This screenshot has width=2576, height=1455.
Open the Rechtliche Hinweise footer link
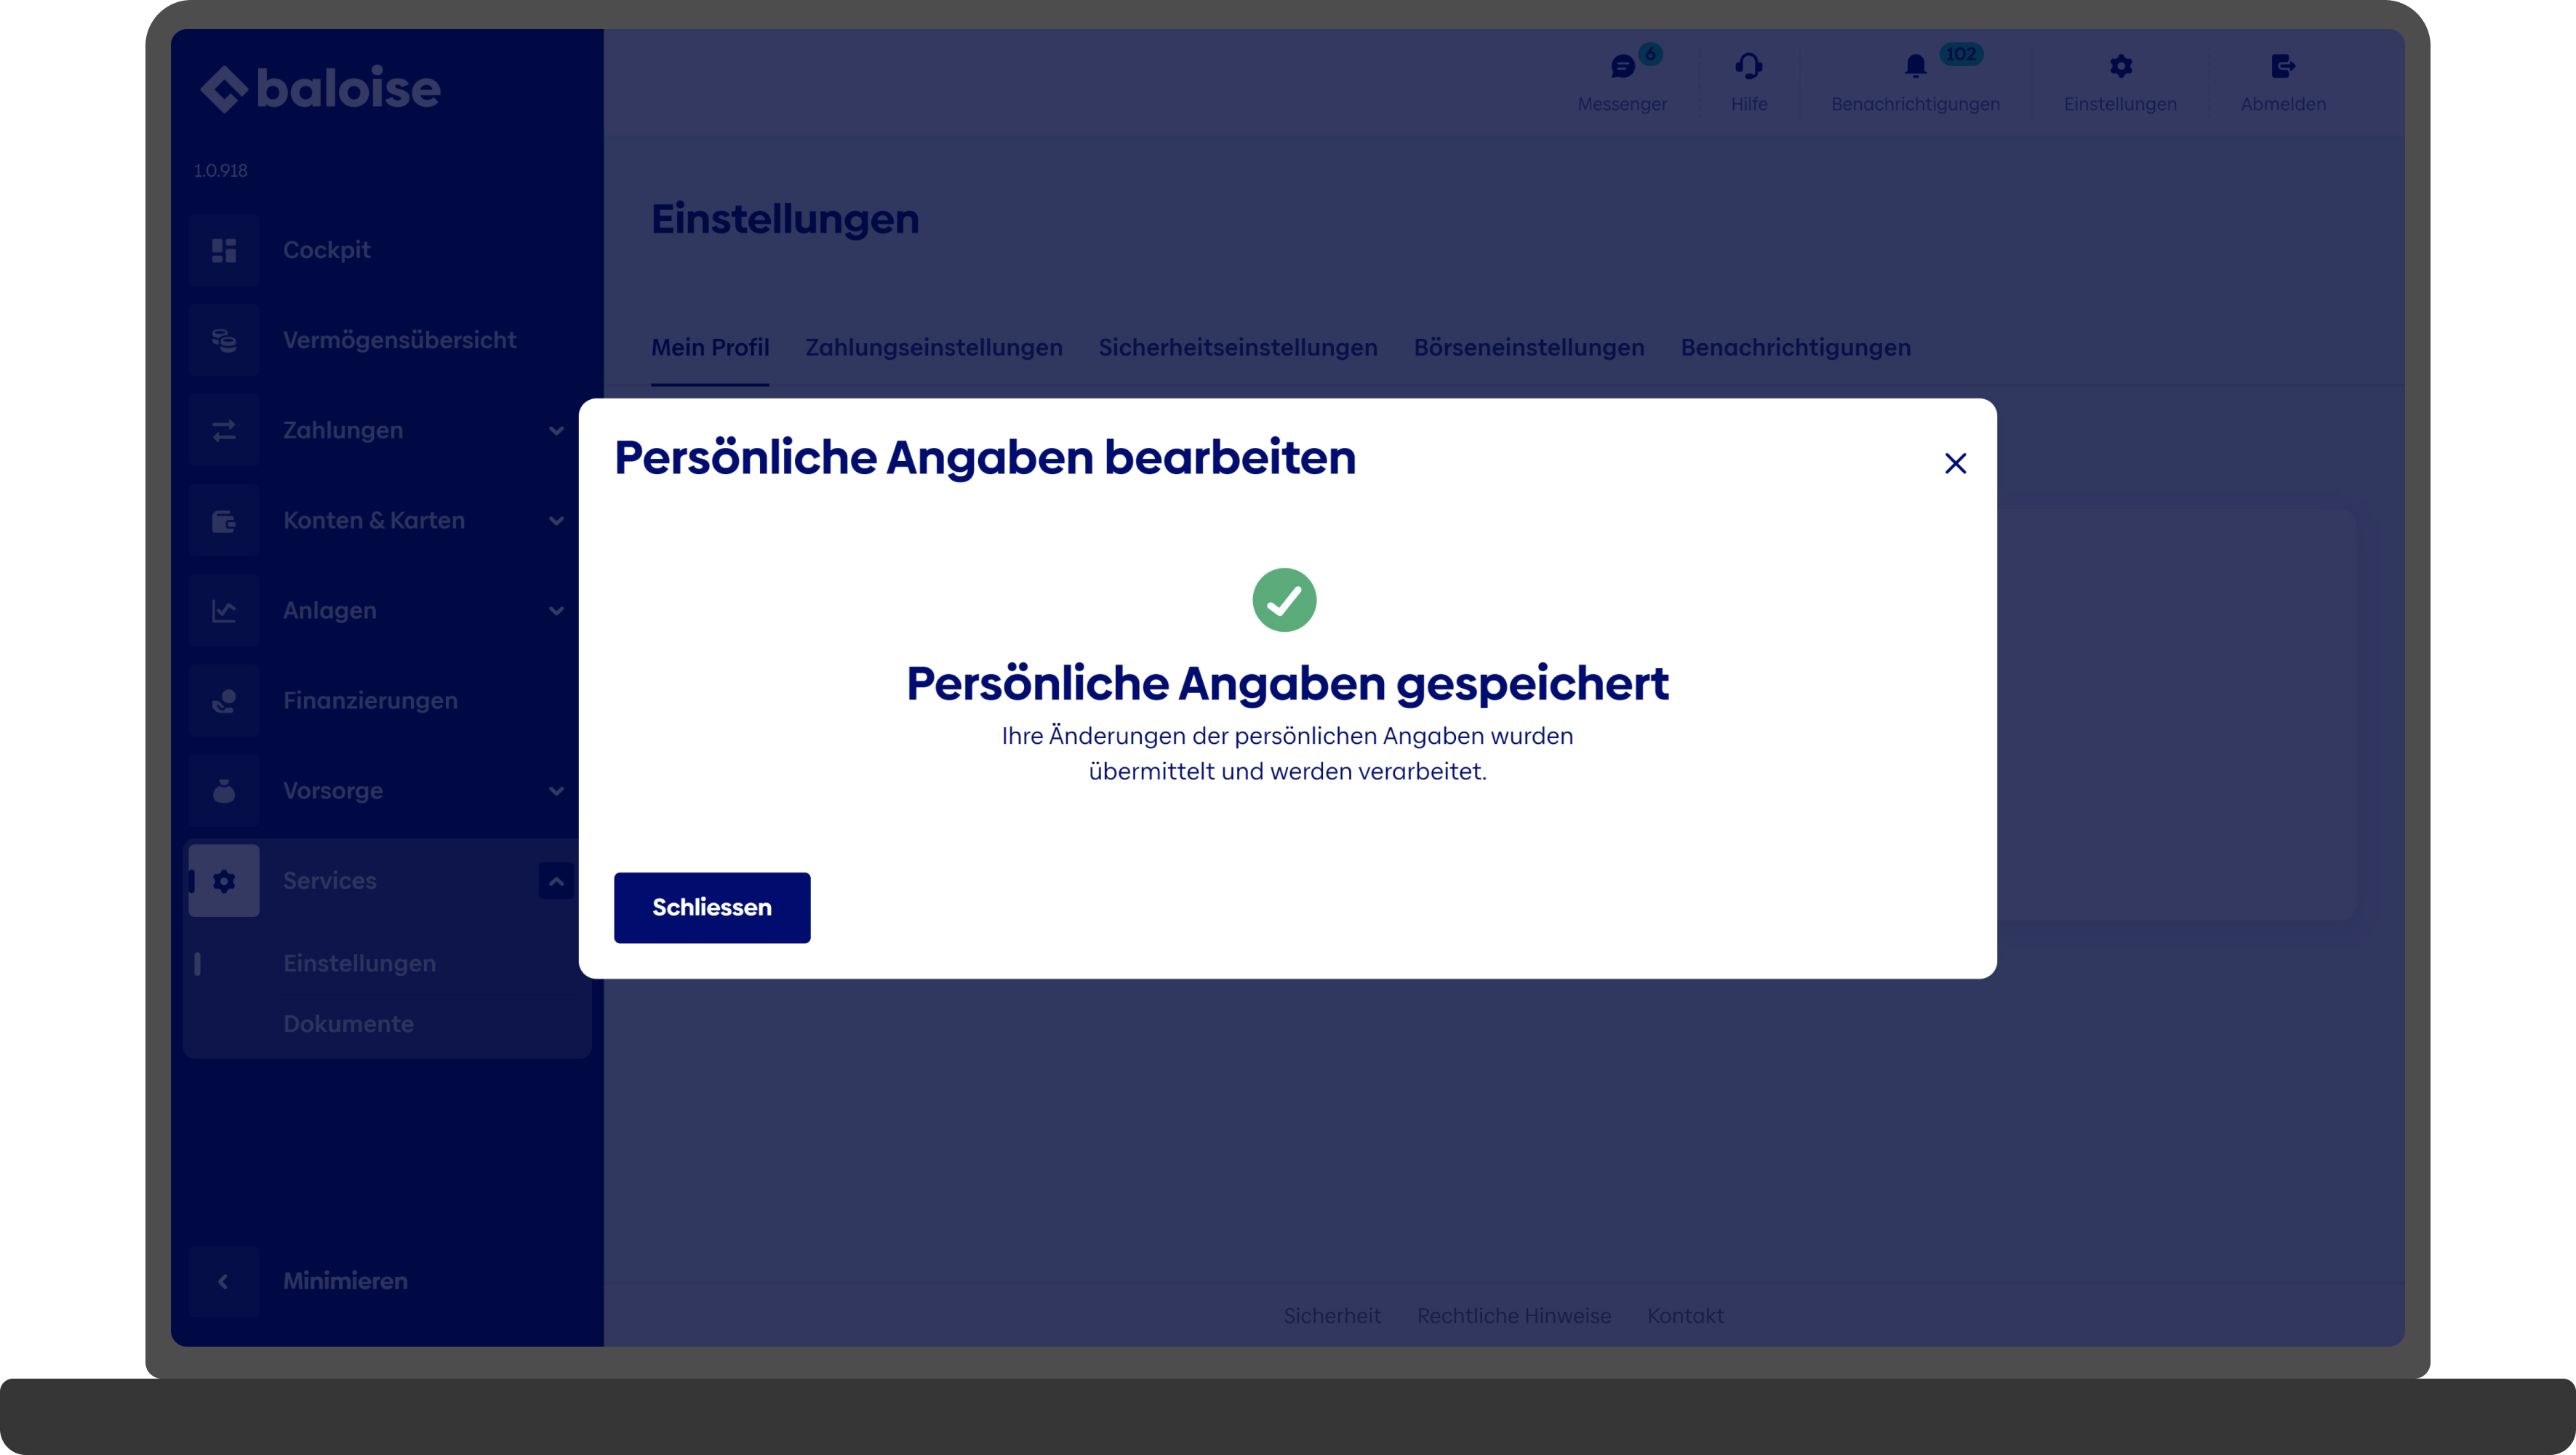[x=1514, y=1315]
